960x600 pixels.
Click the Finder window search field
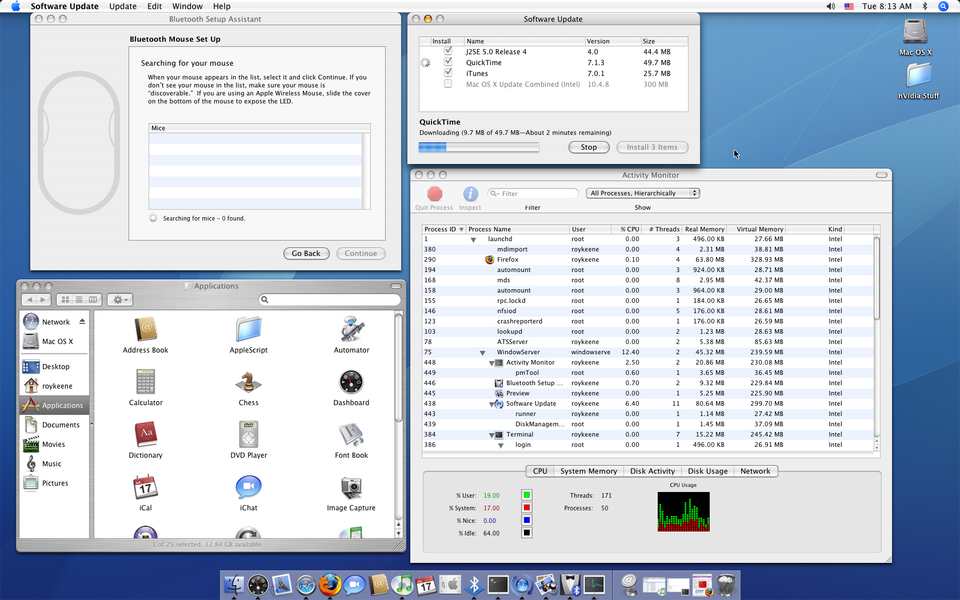pos(330,299)
